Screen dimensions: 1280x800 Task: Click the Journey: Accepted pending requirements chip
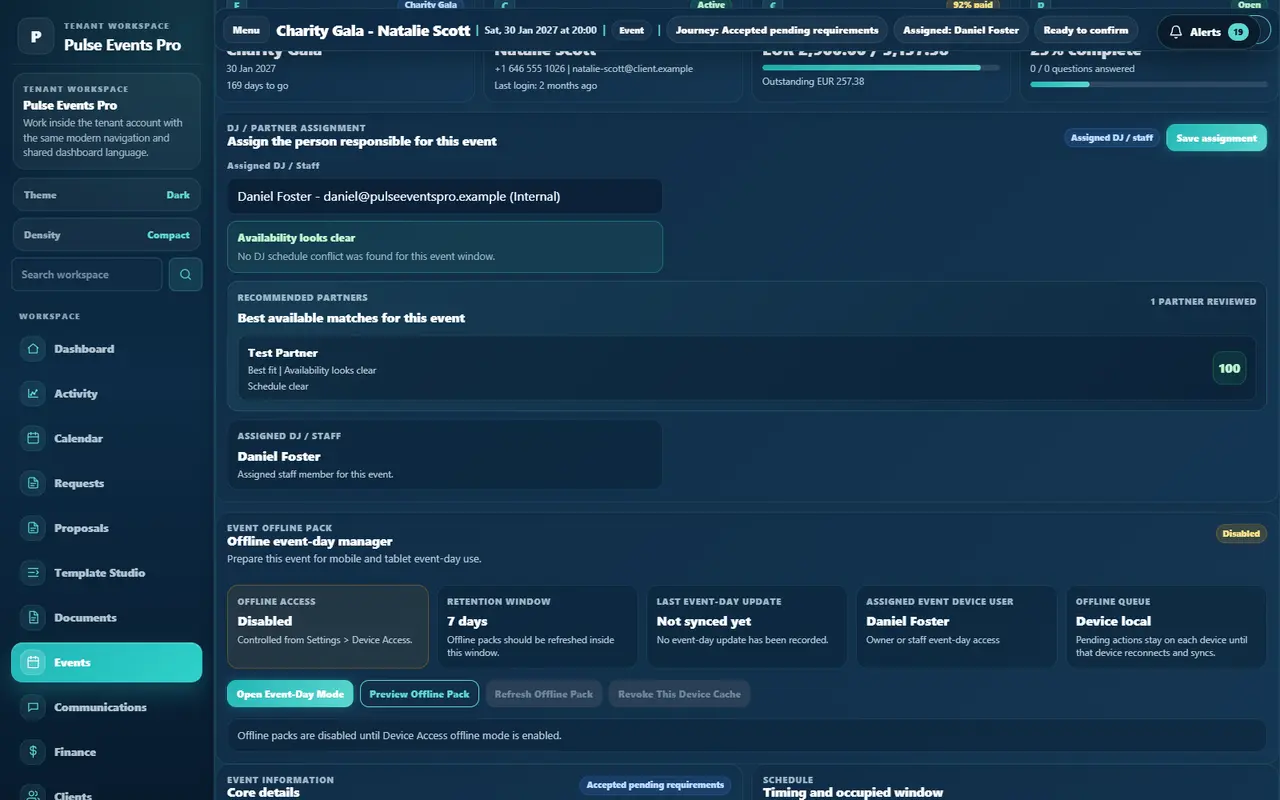point(777,30)
